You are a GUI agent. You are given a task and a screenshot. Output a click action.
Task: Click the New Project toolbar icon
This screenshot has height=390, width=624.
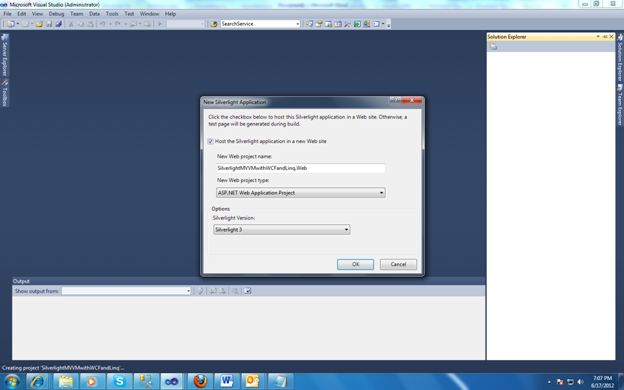(10, 24)
